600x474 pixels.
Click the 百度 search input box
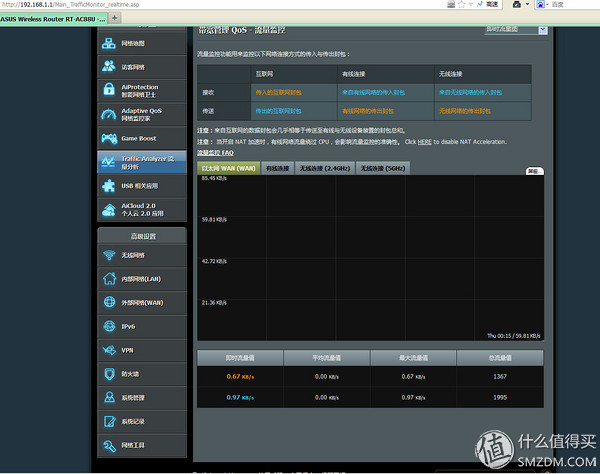(574, 4)
